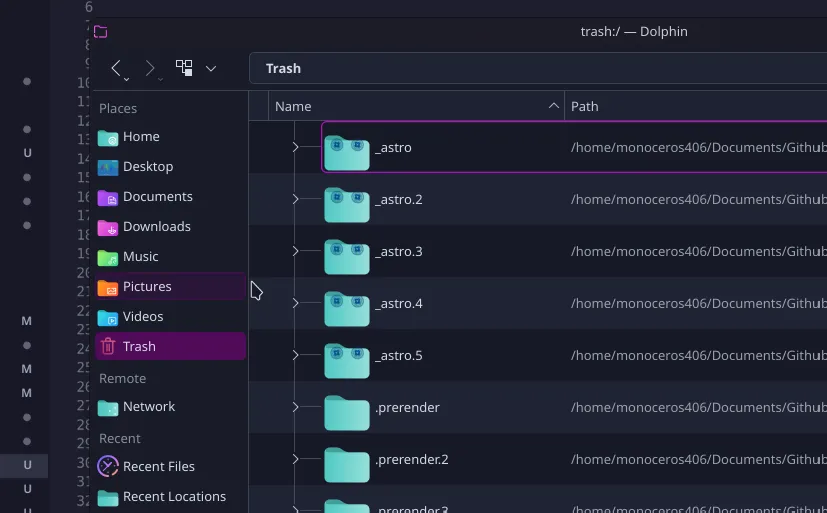Go forward with the forward arrow

(x=150, y=68)
